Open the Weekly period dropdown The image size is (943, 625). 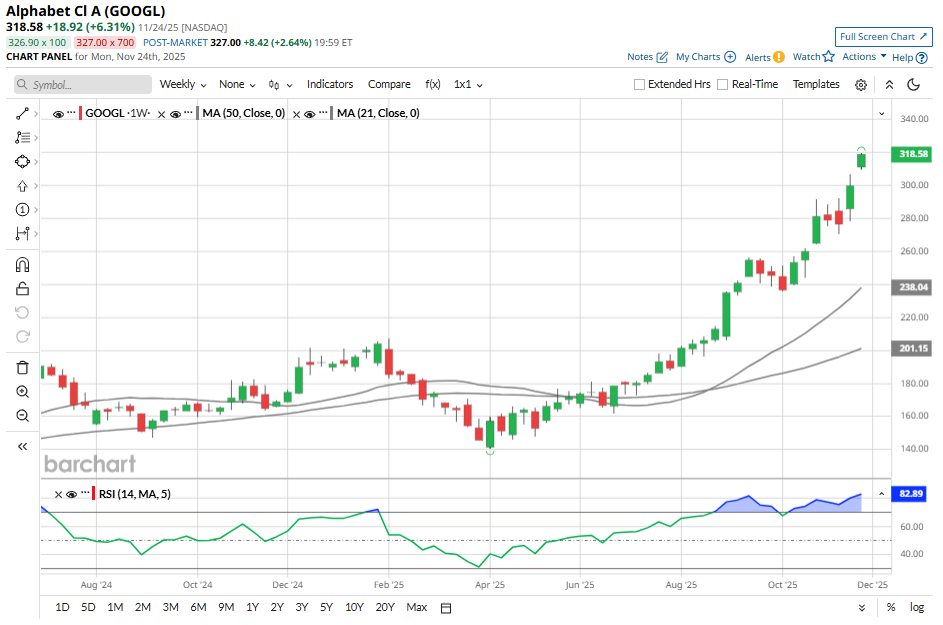point(183,84)
